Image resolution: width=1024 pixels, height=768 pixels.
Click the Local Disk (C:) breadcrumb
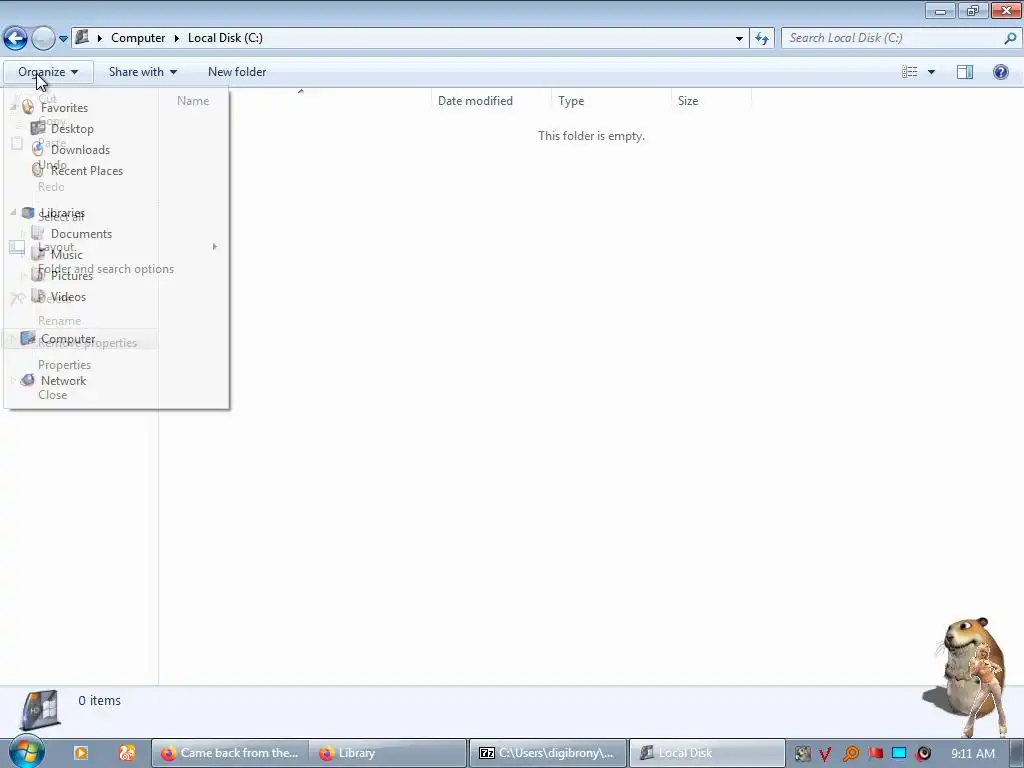(x=225, y=38)
